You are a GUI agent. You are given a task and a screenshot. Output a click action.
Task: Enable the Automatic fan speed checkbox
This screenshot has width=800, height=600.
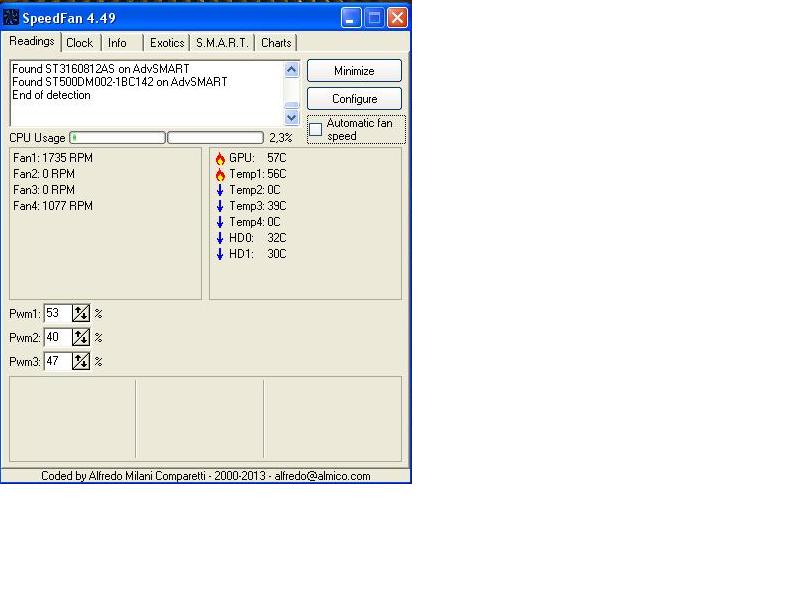(x=316, y=130)
